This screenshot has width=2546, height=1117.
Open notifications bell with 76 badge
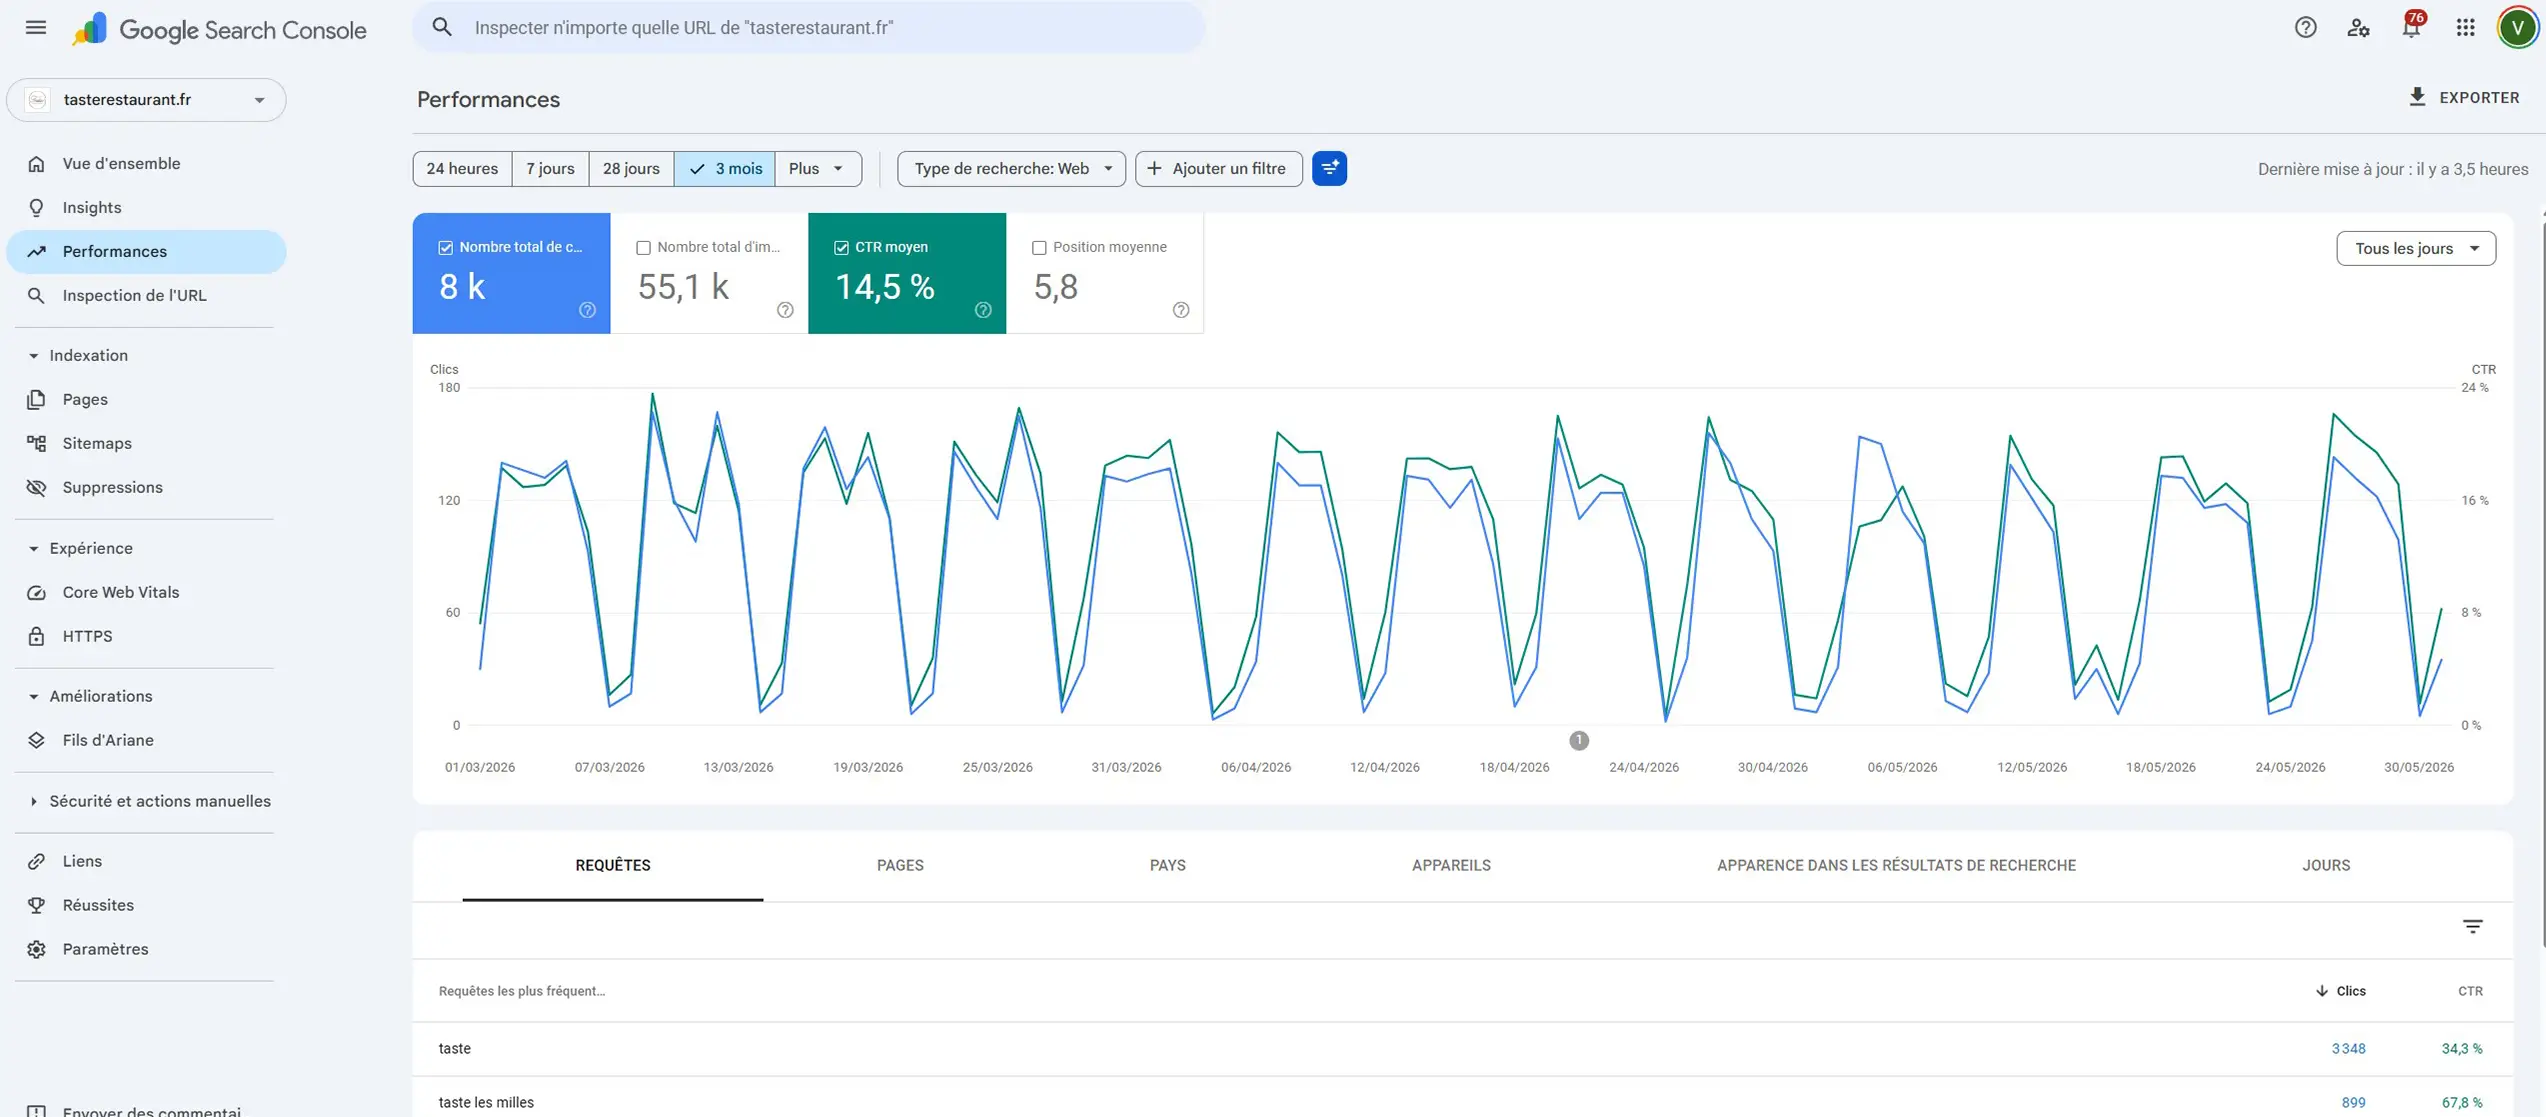2412,26
